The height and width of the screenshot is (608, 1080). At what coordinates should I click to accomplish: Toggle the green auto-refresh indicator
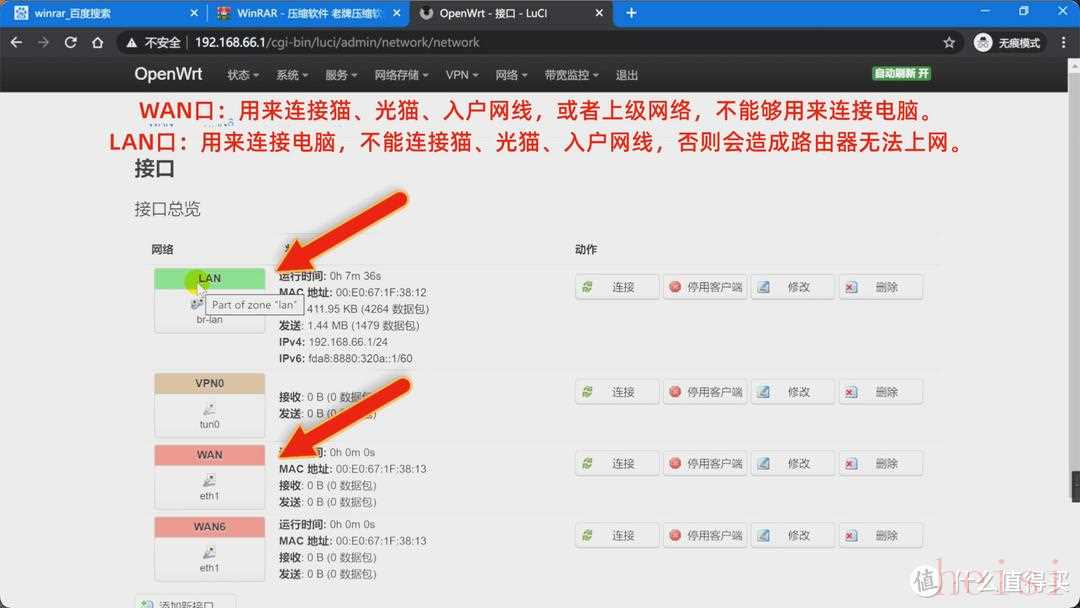pyautogui.click(x=901, y=74)
